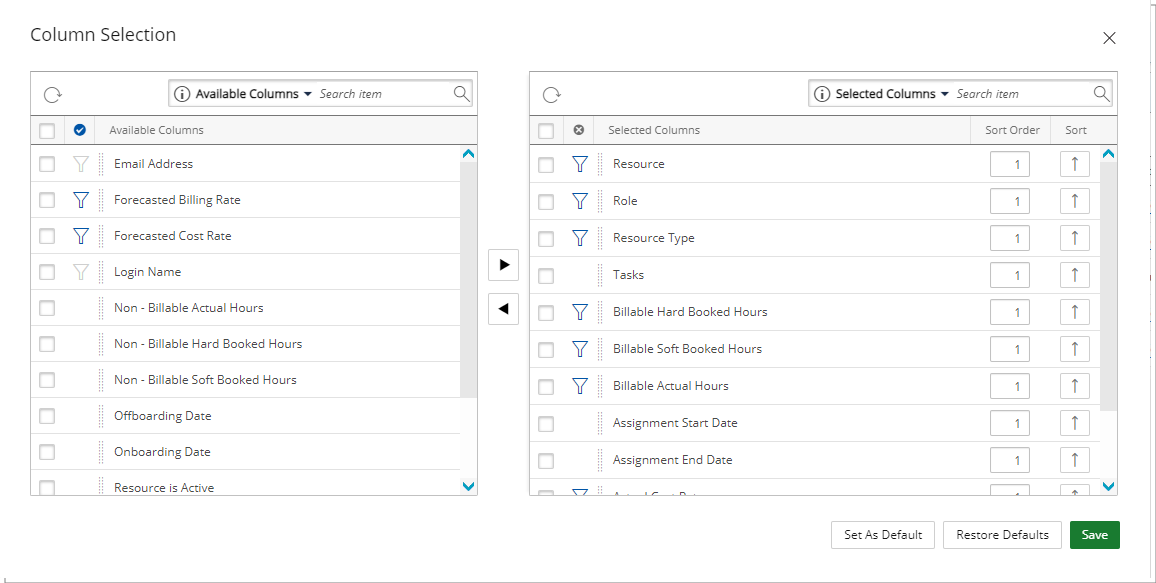
Task: Click the Set As Default button
Action: click(882, 535)
